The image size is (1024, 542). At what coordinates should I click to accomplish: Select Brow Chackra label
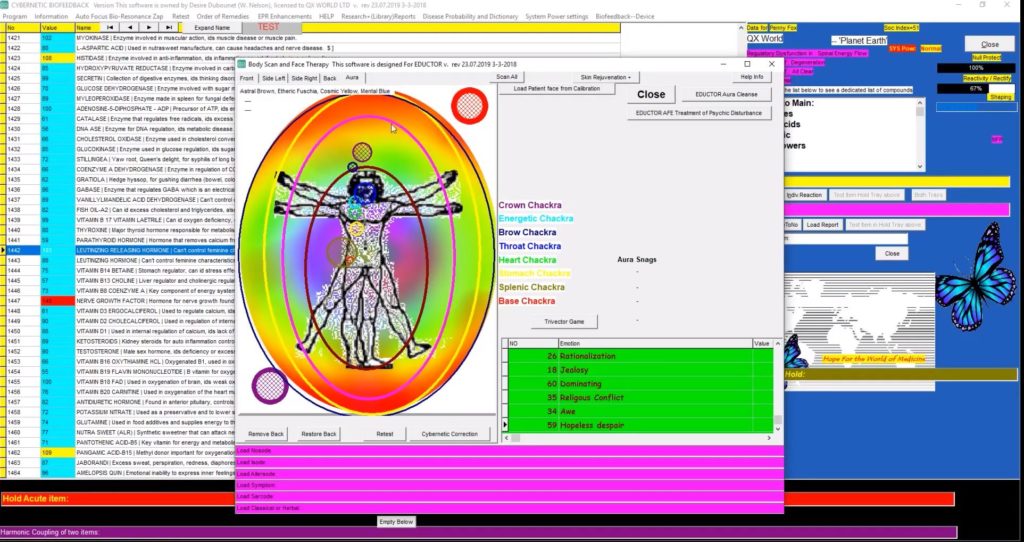click(527, 232)
